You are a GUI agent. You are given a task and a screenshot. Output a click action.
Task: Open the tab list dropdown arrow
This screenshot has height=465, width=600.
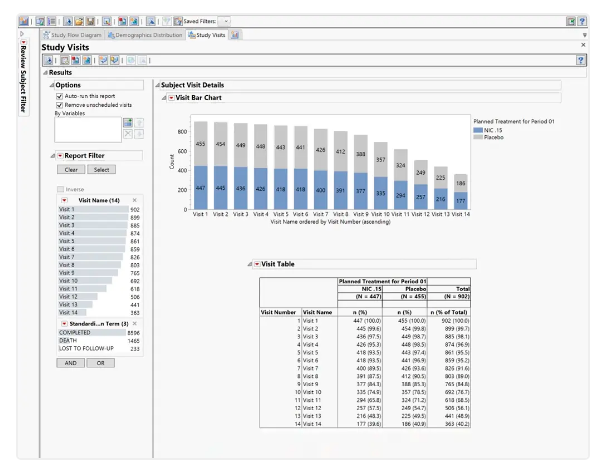pos(584,35)
